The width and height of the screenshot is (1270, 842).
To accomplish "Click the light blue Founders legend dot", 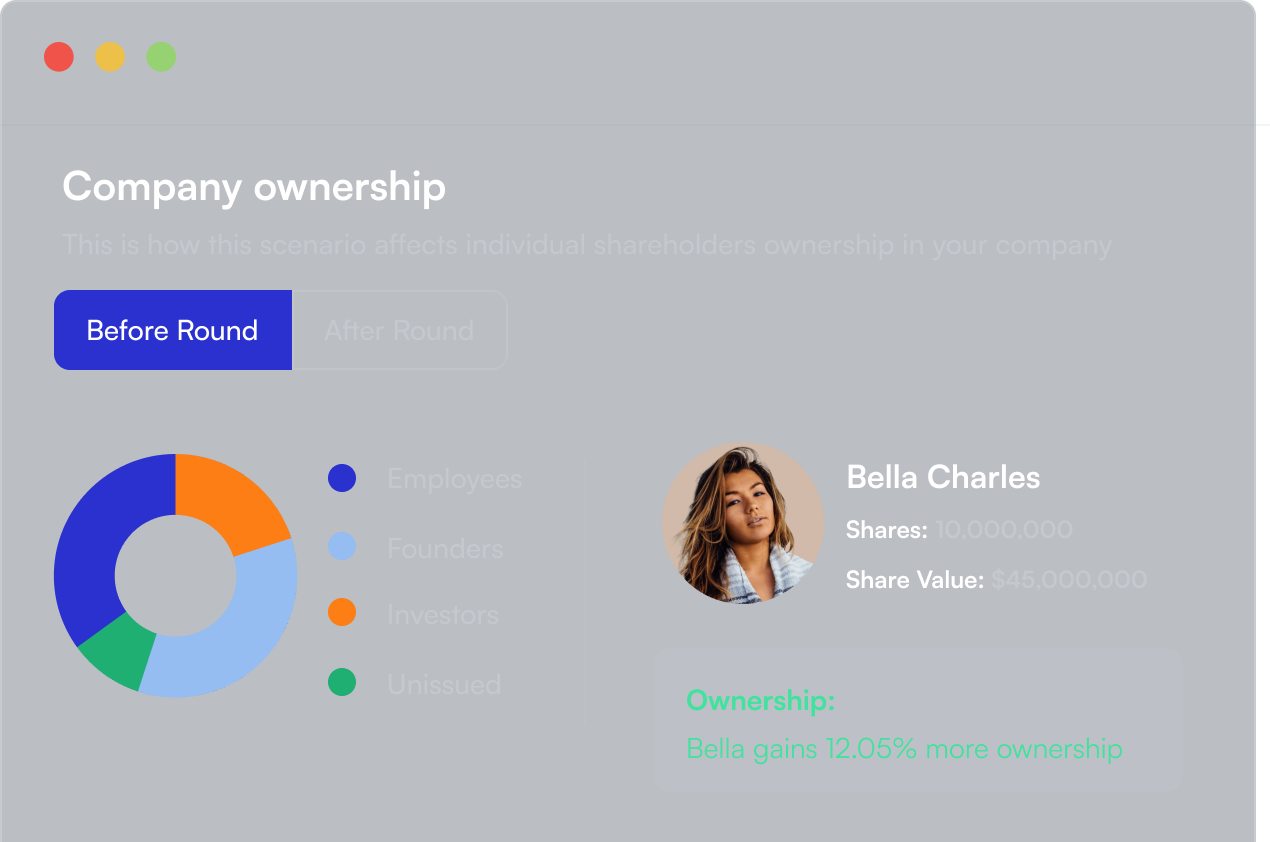I will (x=342, y=547).
